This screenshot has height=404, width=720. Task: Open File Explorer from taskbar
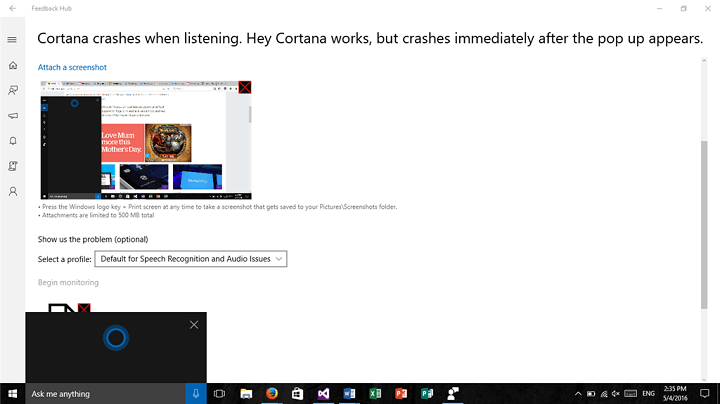[x=246, y=394]
